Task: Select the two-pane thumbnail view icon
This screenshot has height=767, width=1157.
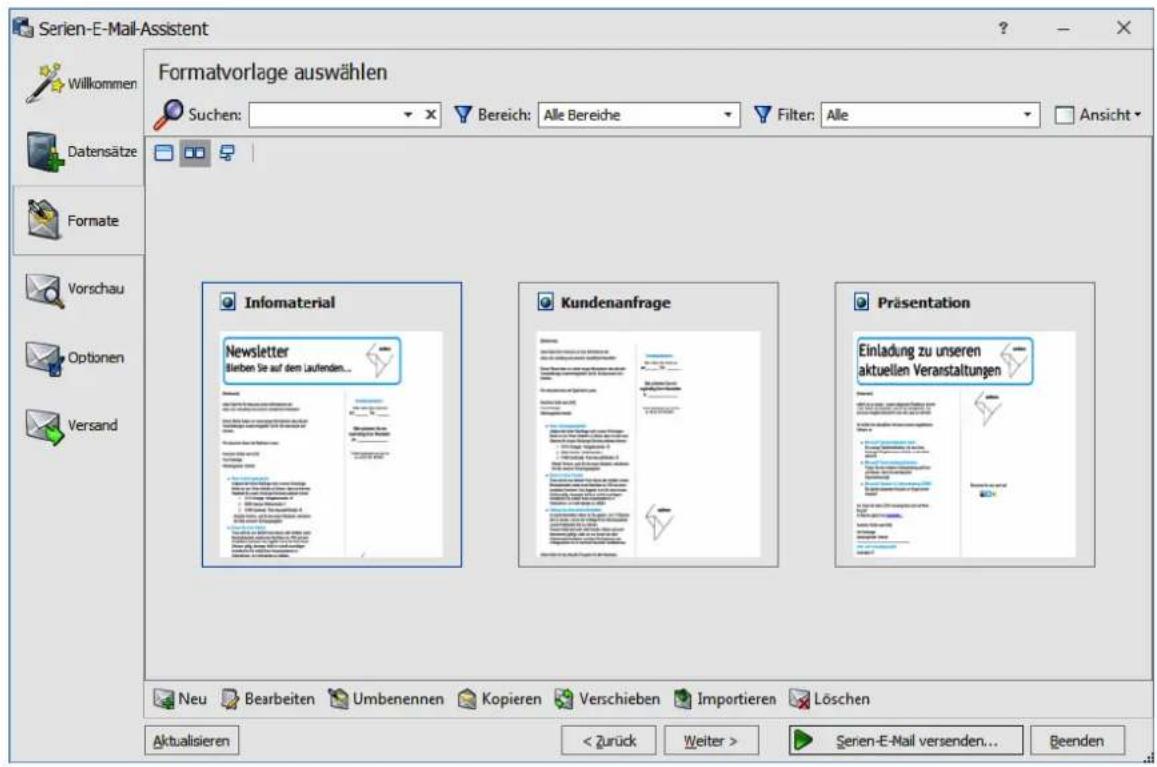Action: [195, 153]
